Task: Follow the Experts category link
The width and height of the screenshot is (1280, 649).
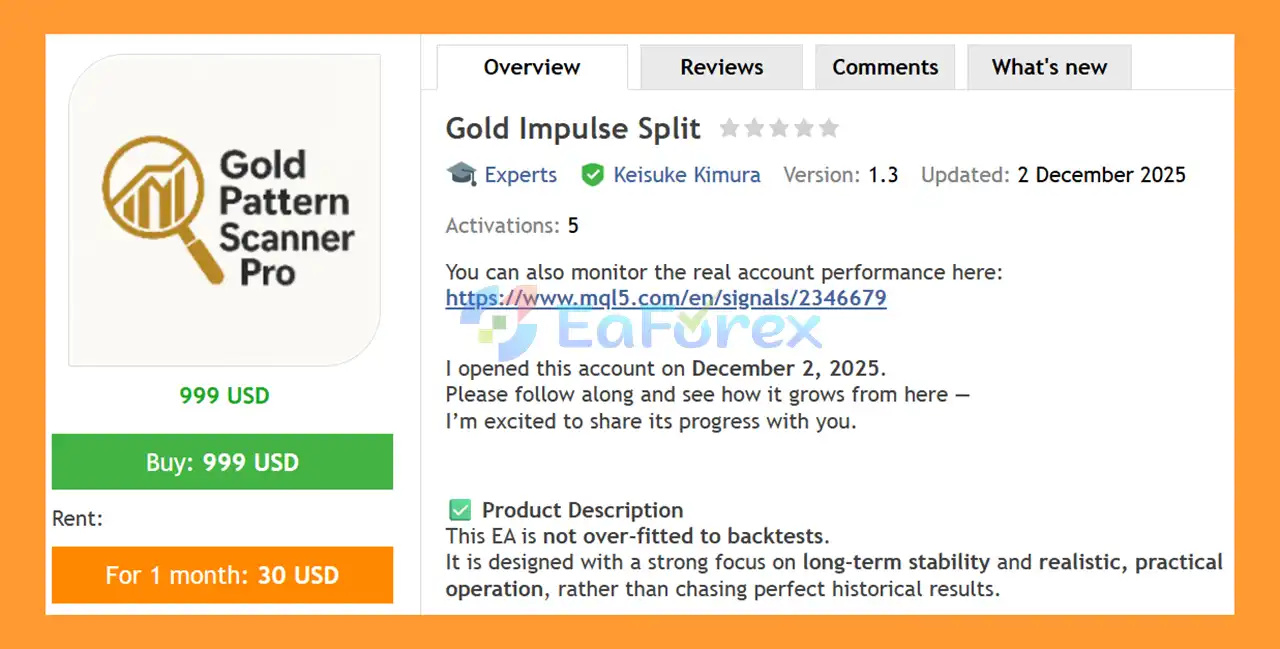Action: point(520,175)
